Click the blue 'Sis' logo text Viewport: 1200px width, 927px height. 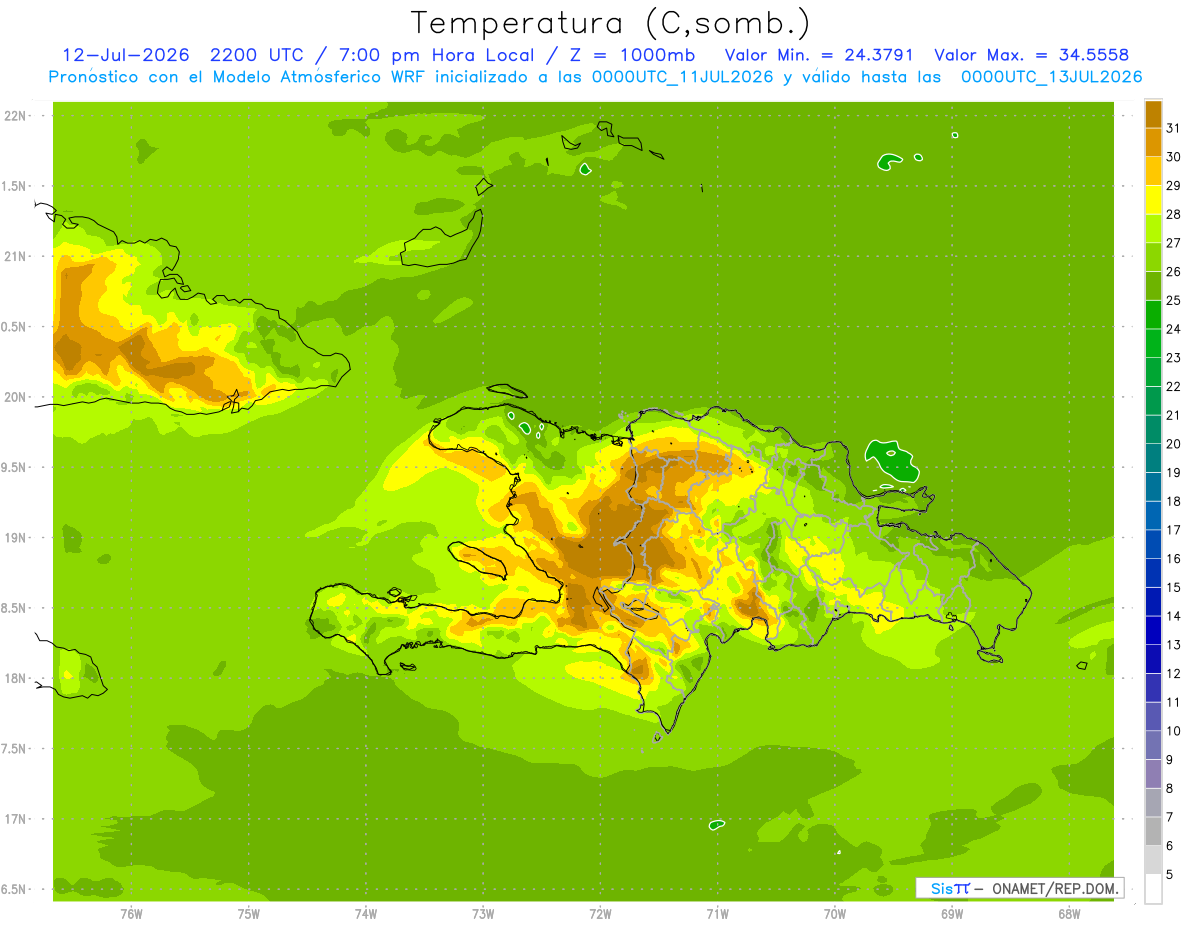tap(941, 888)
